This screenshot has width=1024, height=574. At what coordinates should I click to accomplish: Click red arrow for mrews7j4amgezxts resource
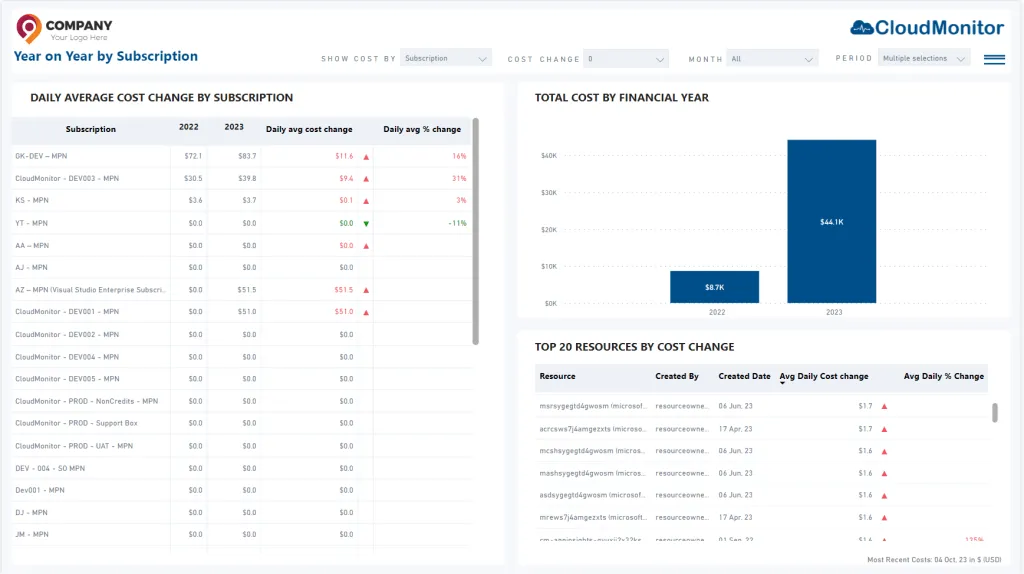point(884,518)
